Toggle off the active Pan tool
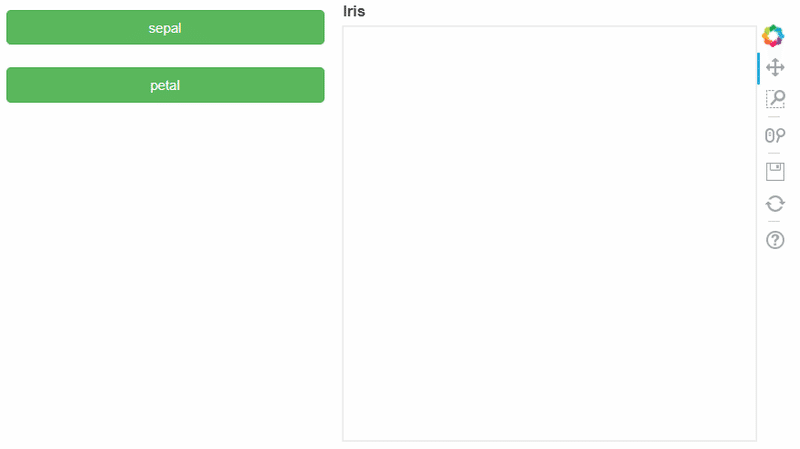Viewport: 800px width, 449px height. tap(774, 67)
